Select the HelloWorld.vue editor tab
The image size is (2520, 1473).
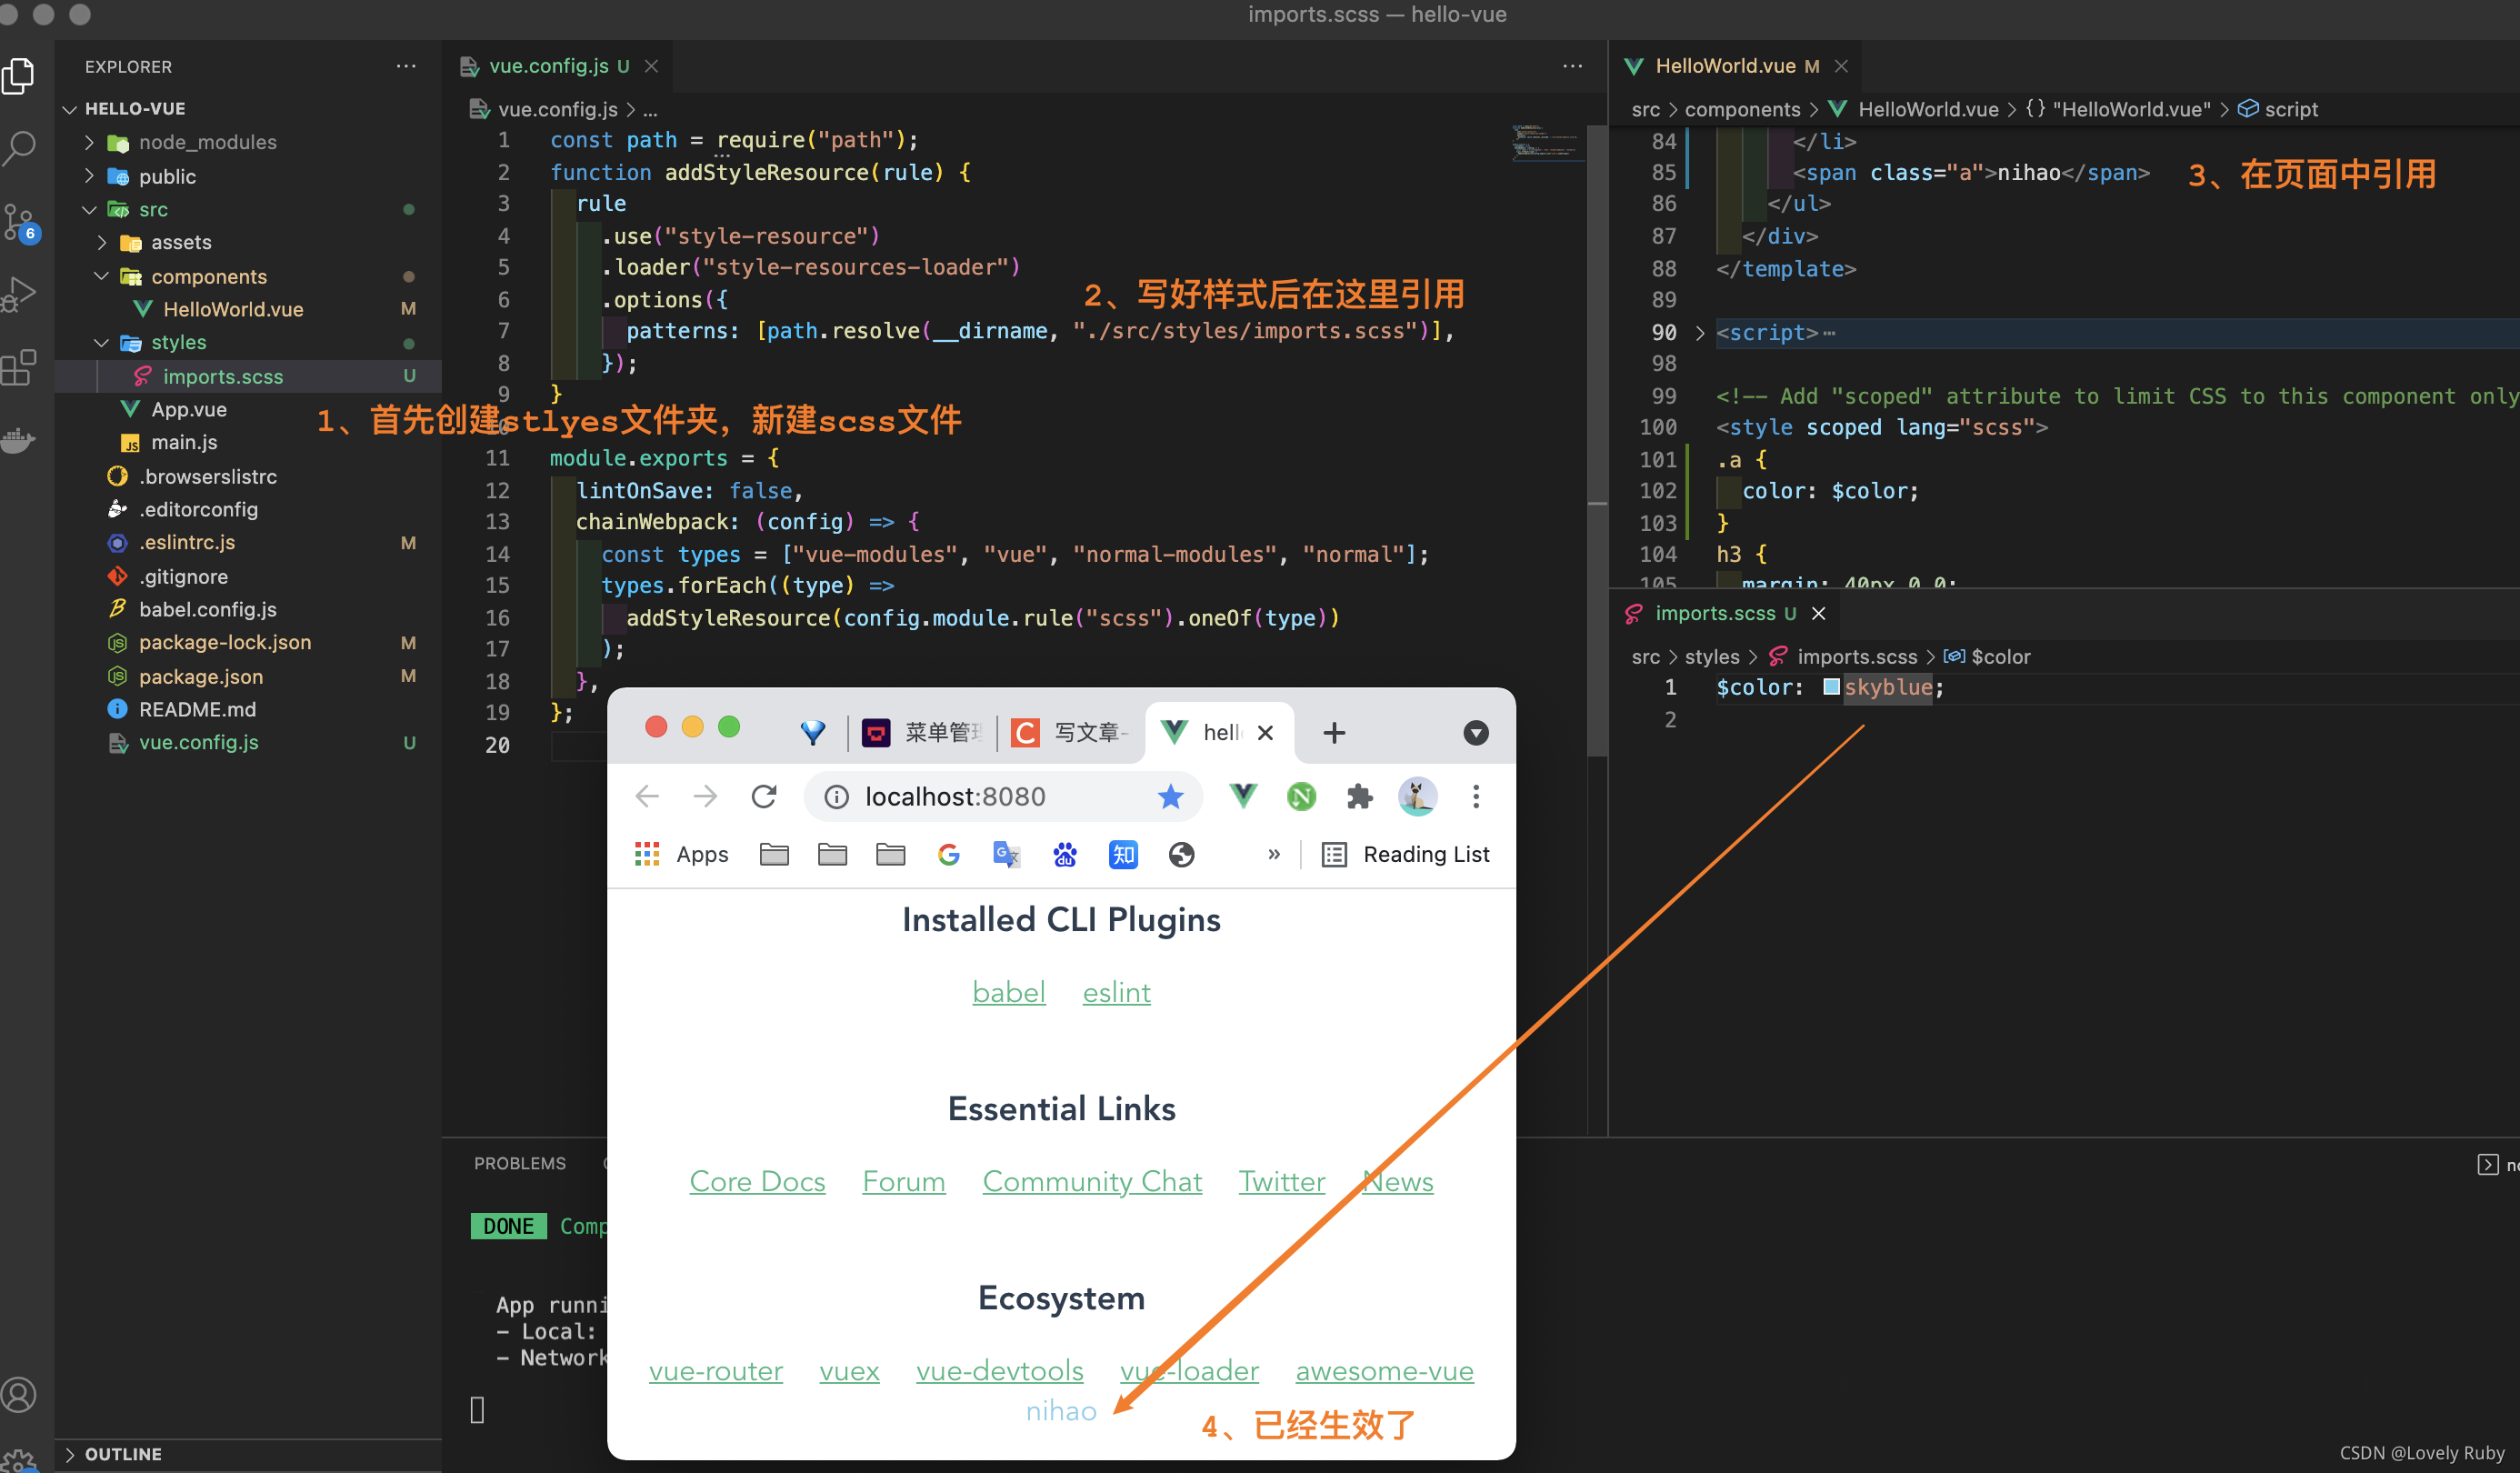[x=1725, y=66]
